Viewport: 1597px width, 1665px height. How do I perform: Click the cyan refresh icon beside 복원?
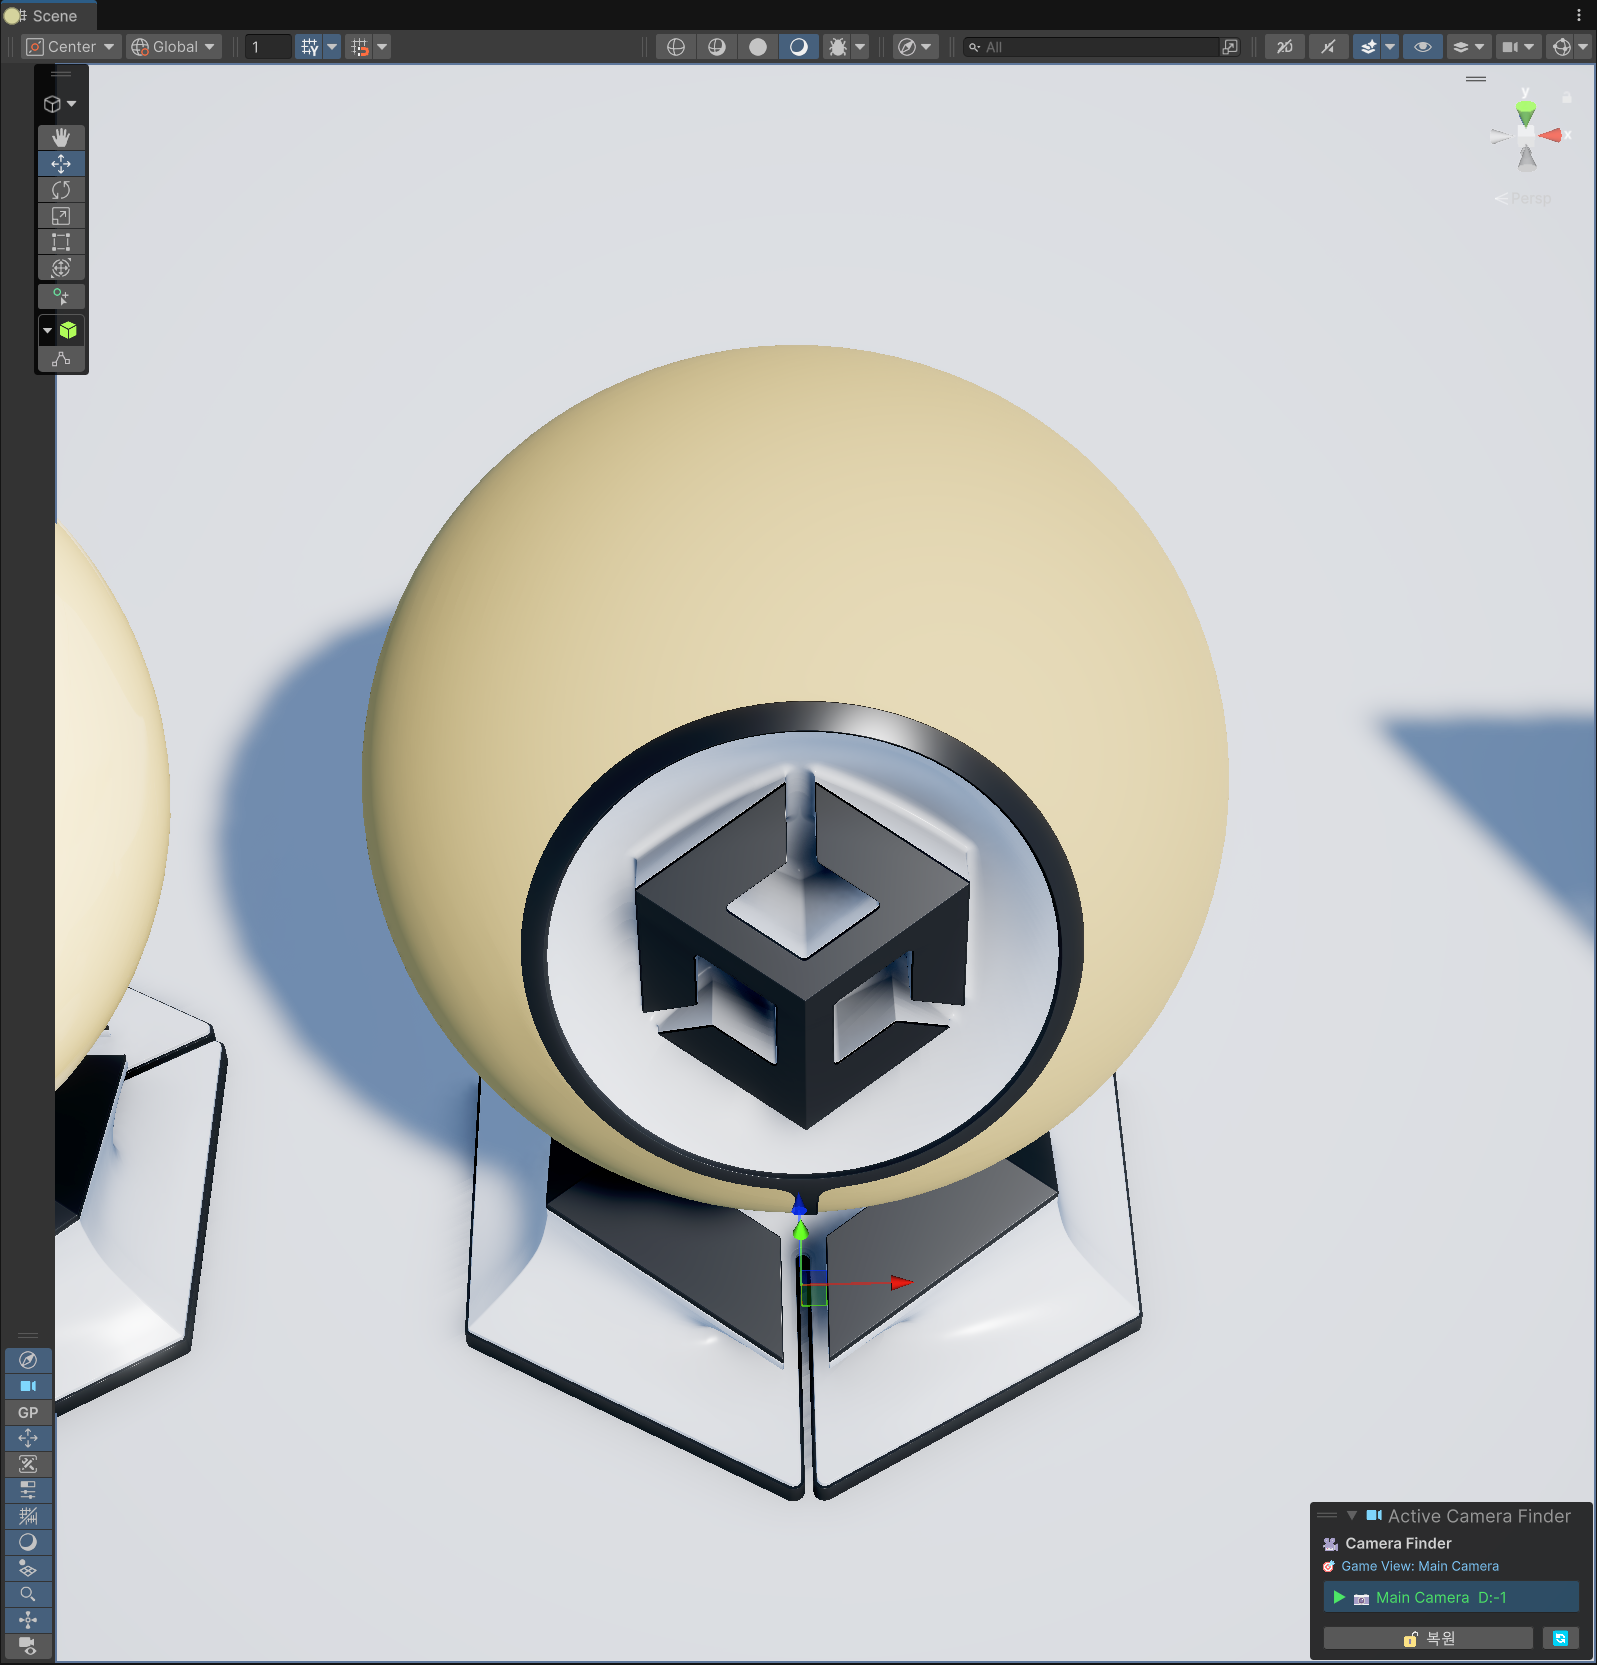pos(1560,1638)
